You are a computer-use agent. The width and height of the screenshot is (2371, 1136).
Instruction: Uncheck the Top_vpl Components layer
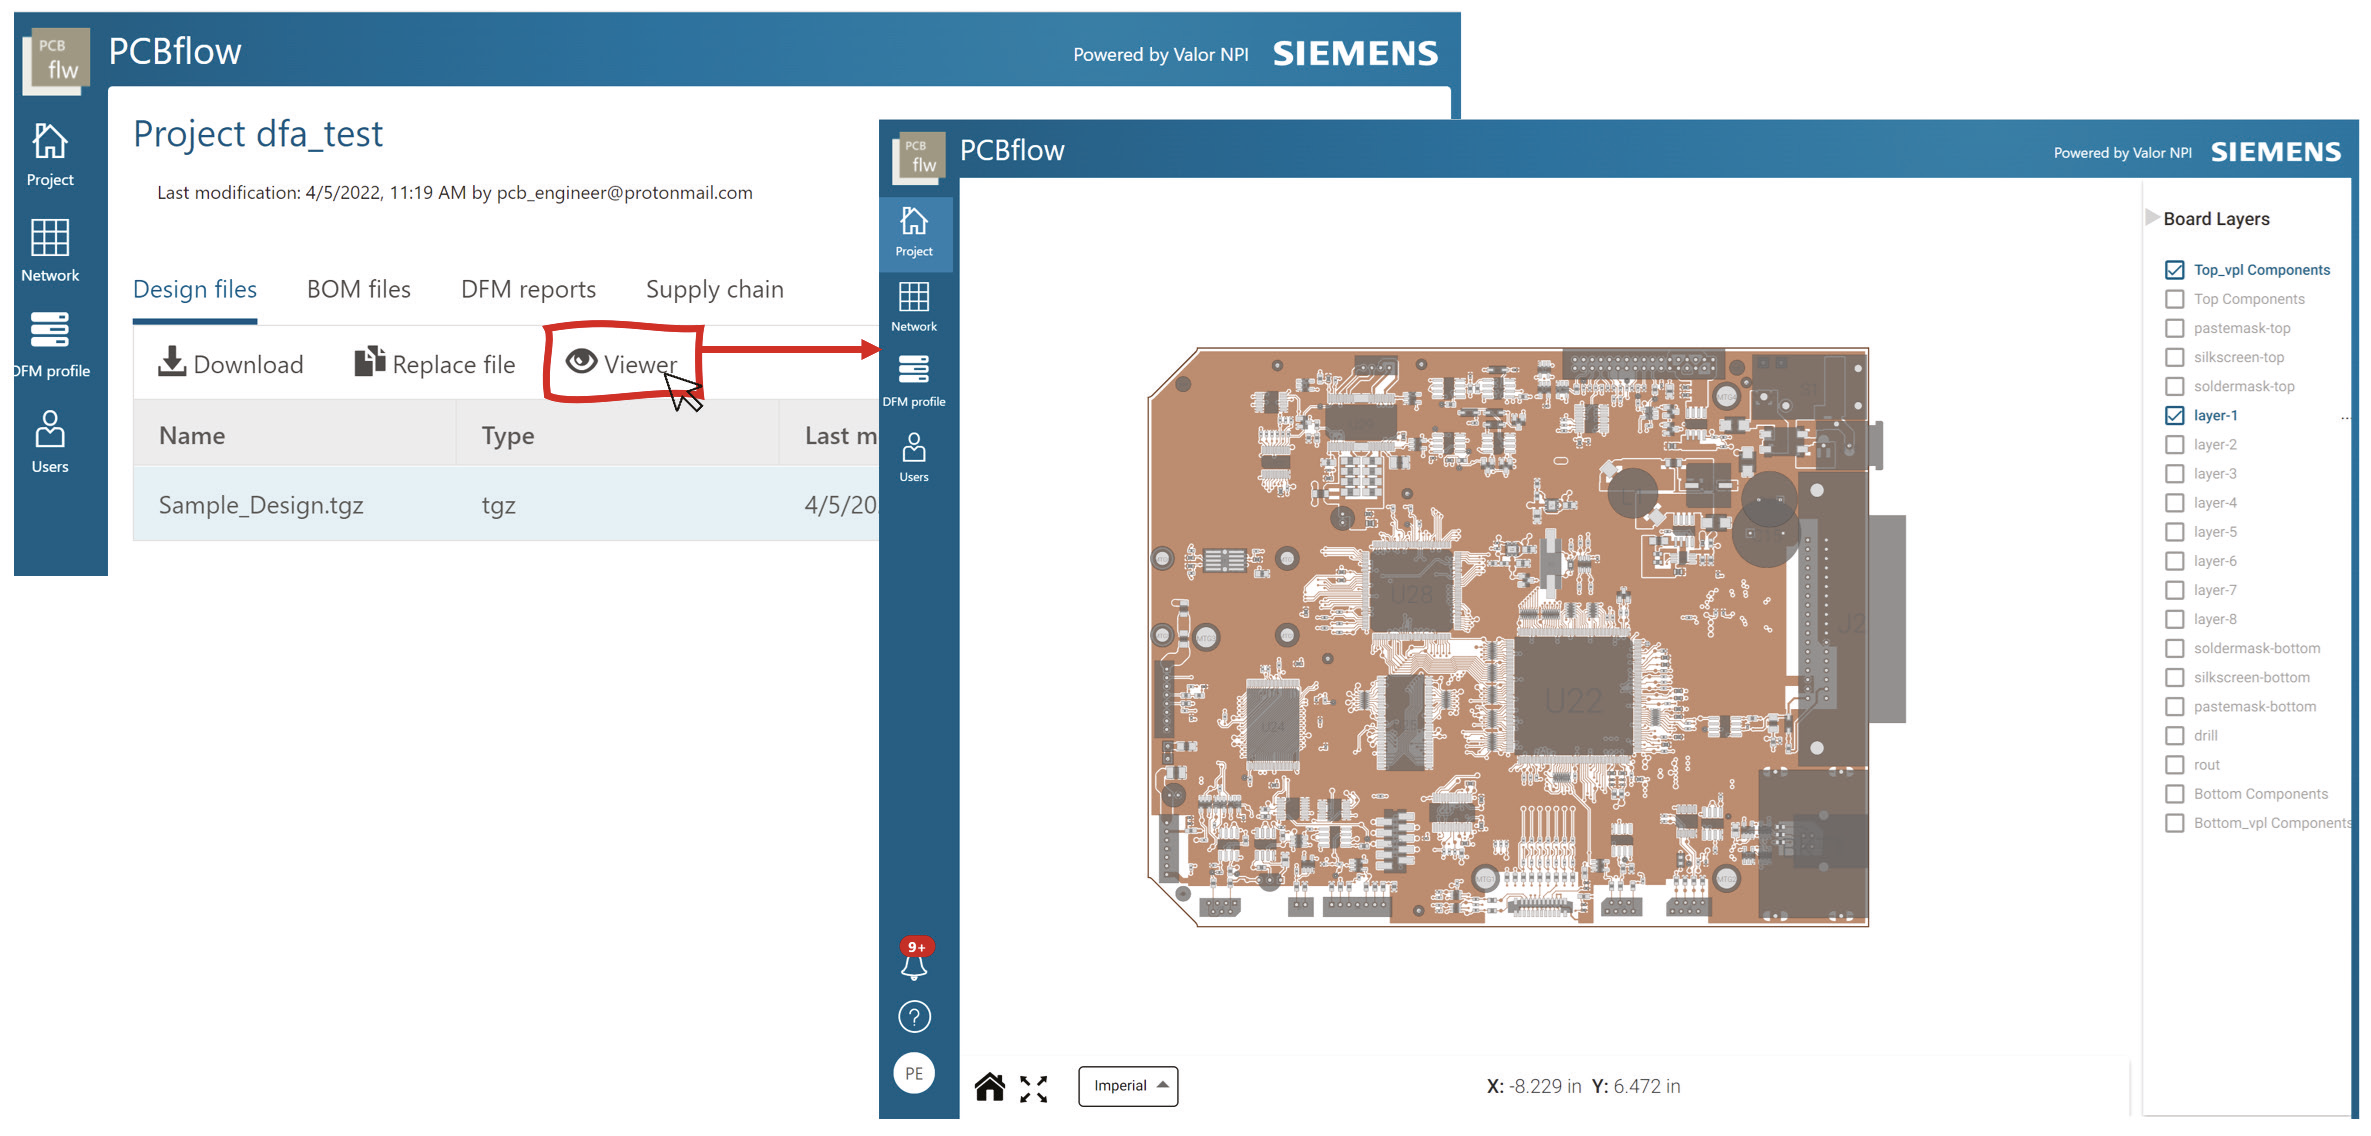(x=2174, y=270)
